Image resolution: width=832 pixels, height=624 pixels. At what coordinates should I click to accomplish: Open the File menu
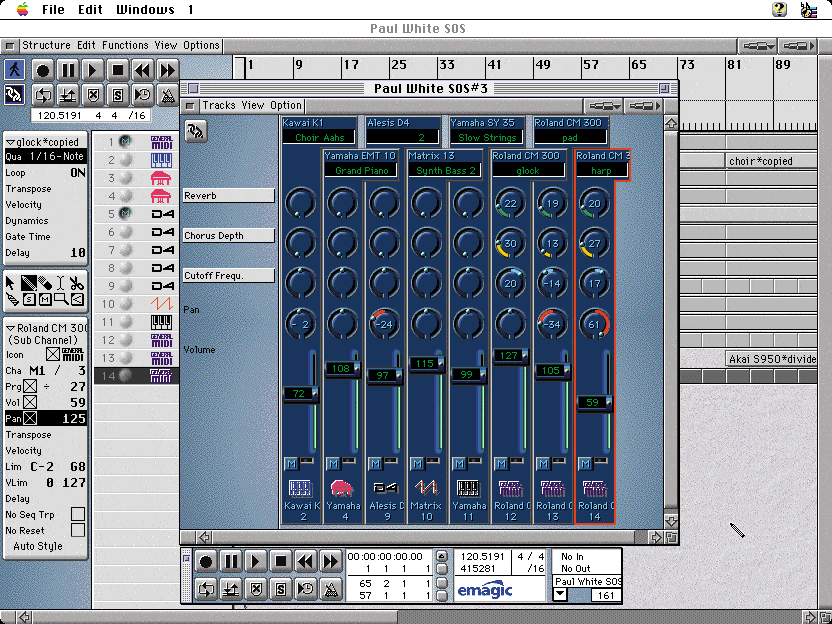coord(53,10)
